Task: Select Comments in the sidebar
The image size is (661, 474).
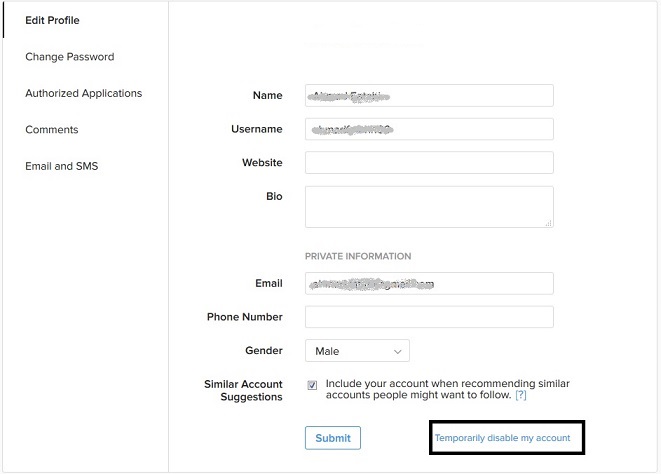Action: coord(51,130)
